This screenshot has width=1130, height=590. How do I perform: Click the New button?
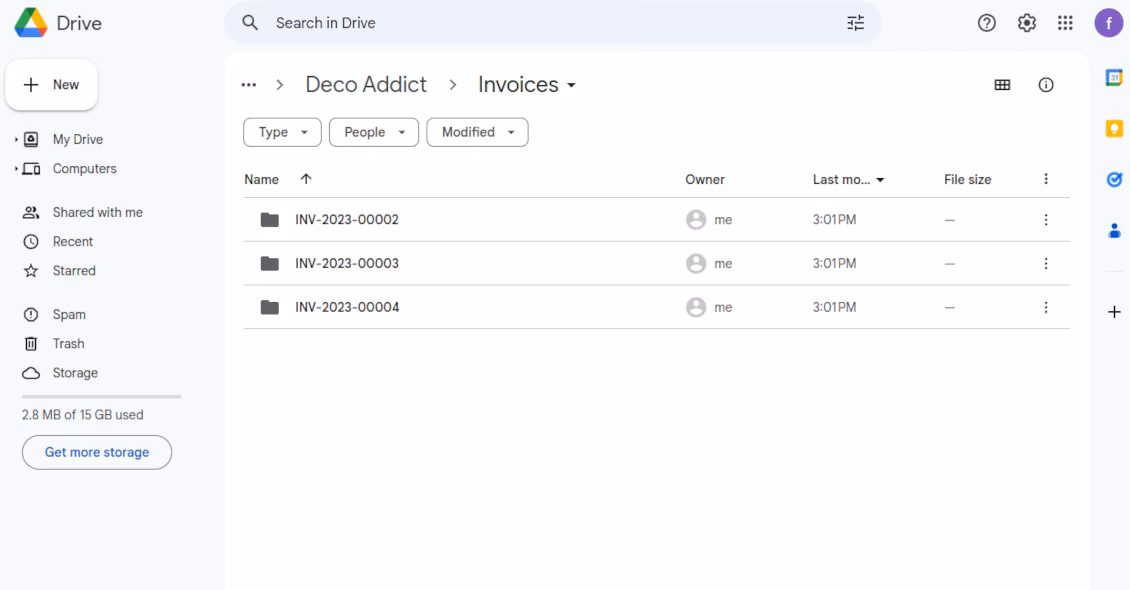(x=51, y=85)
